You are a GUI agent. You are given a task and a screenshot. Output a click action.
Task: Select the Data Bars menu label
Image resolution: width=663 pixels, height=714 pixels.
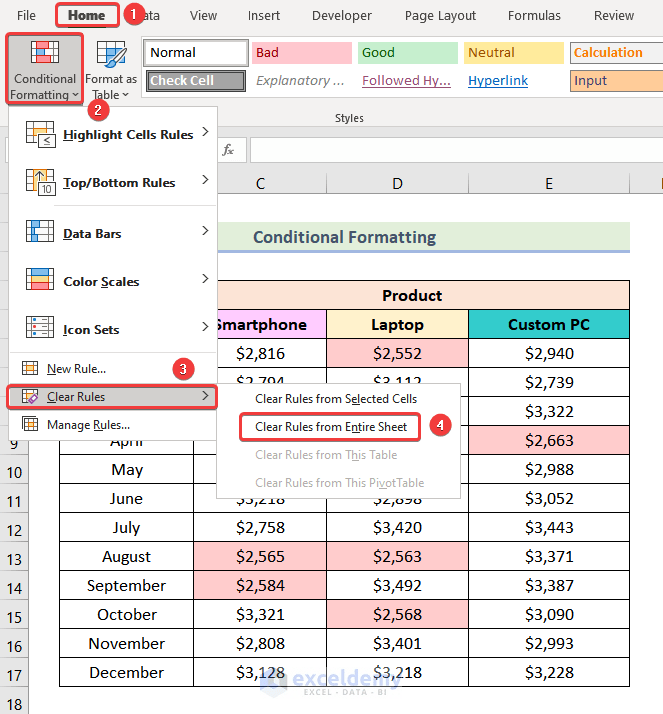[x=92, y=234]
